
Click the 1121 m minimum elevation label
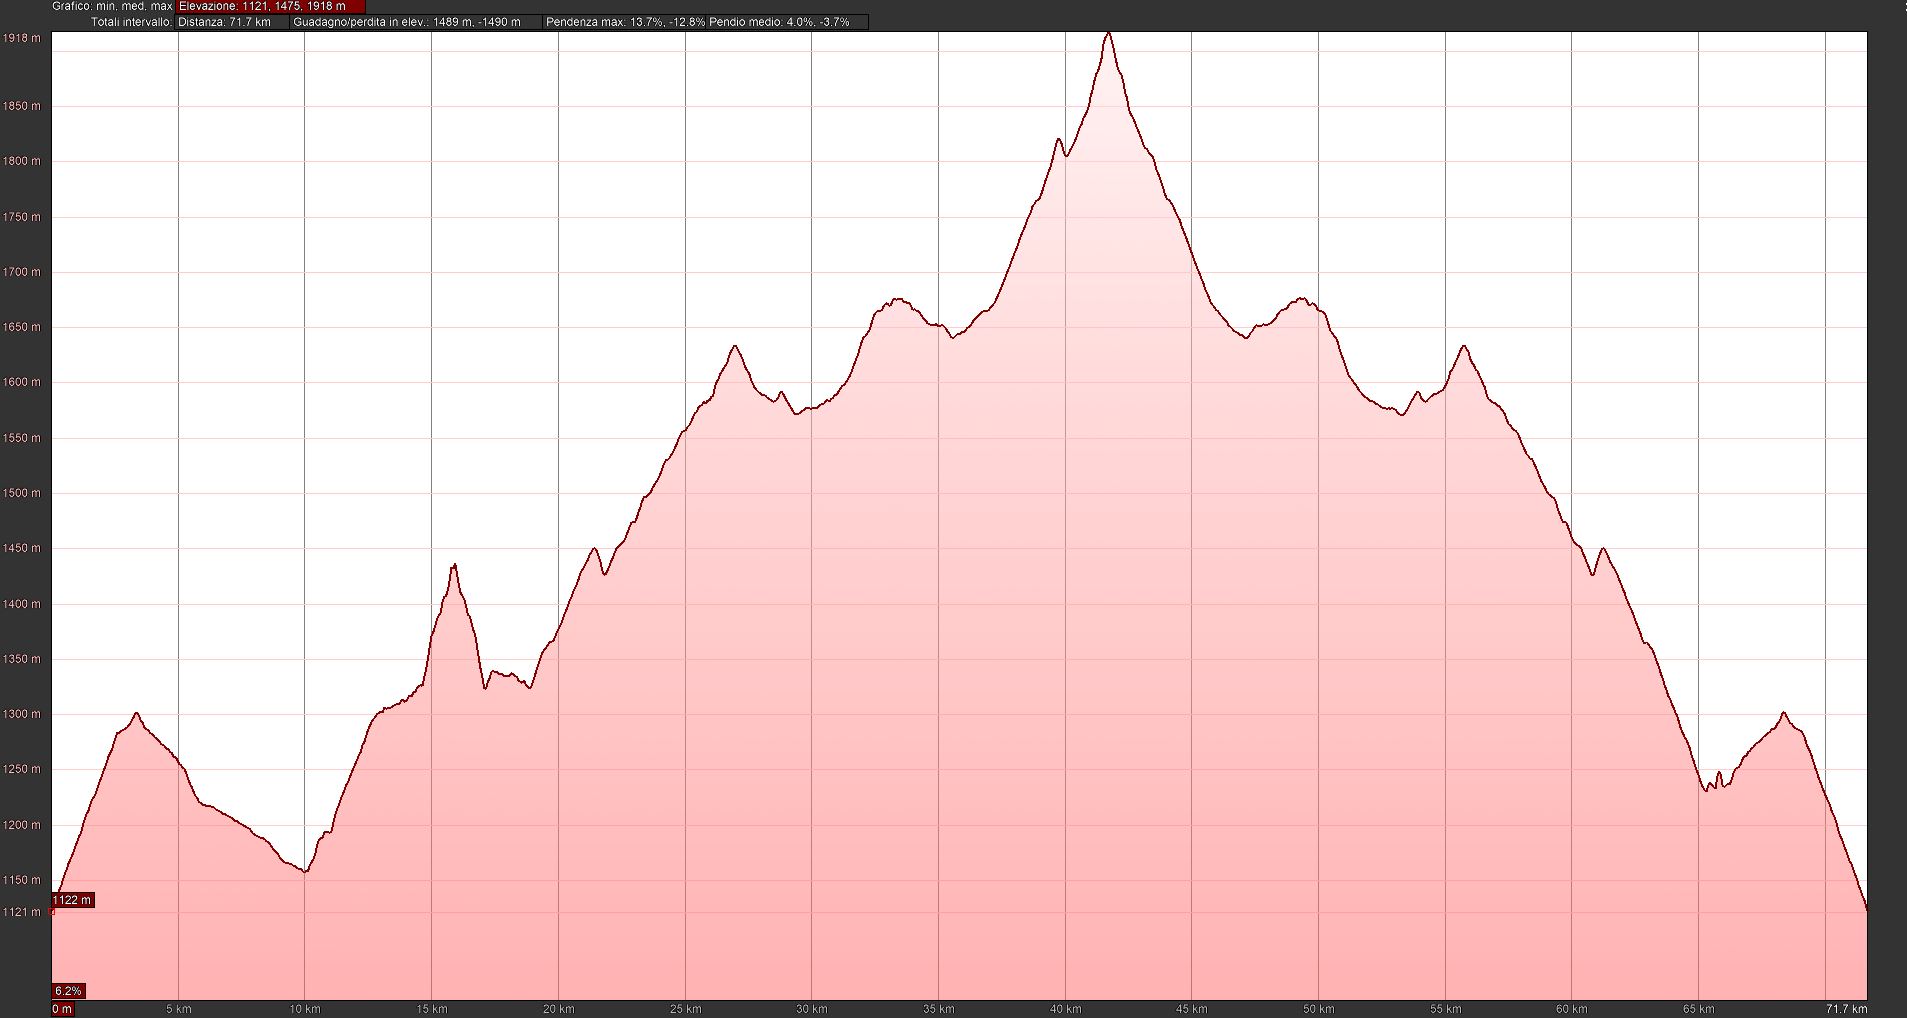22,912
